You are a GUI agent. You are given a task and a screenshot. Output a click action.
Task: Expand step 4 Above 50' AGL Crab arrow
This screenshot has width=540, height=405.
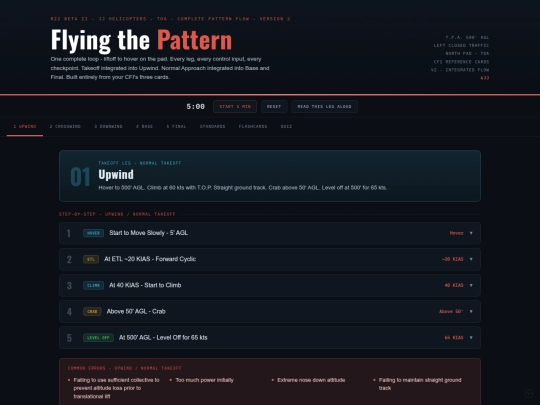click(471, 312)
